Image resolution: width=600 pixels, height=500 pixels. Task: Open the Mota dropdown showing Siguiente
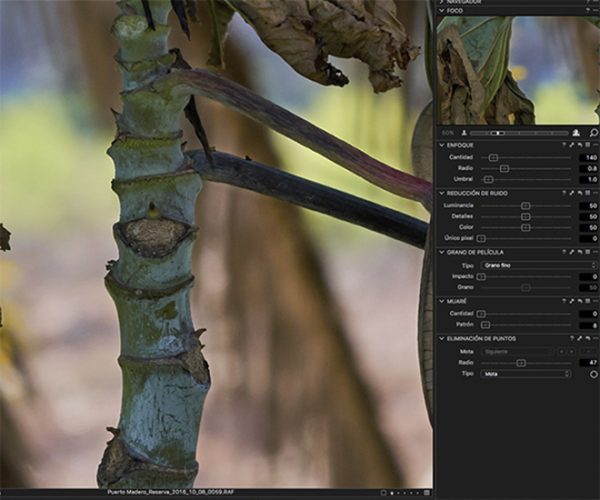pyautogui.click(x=517, y=352)
